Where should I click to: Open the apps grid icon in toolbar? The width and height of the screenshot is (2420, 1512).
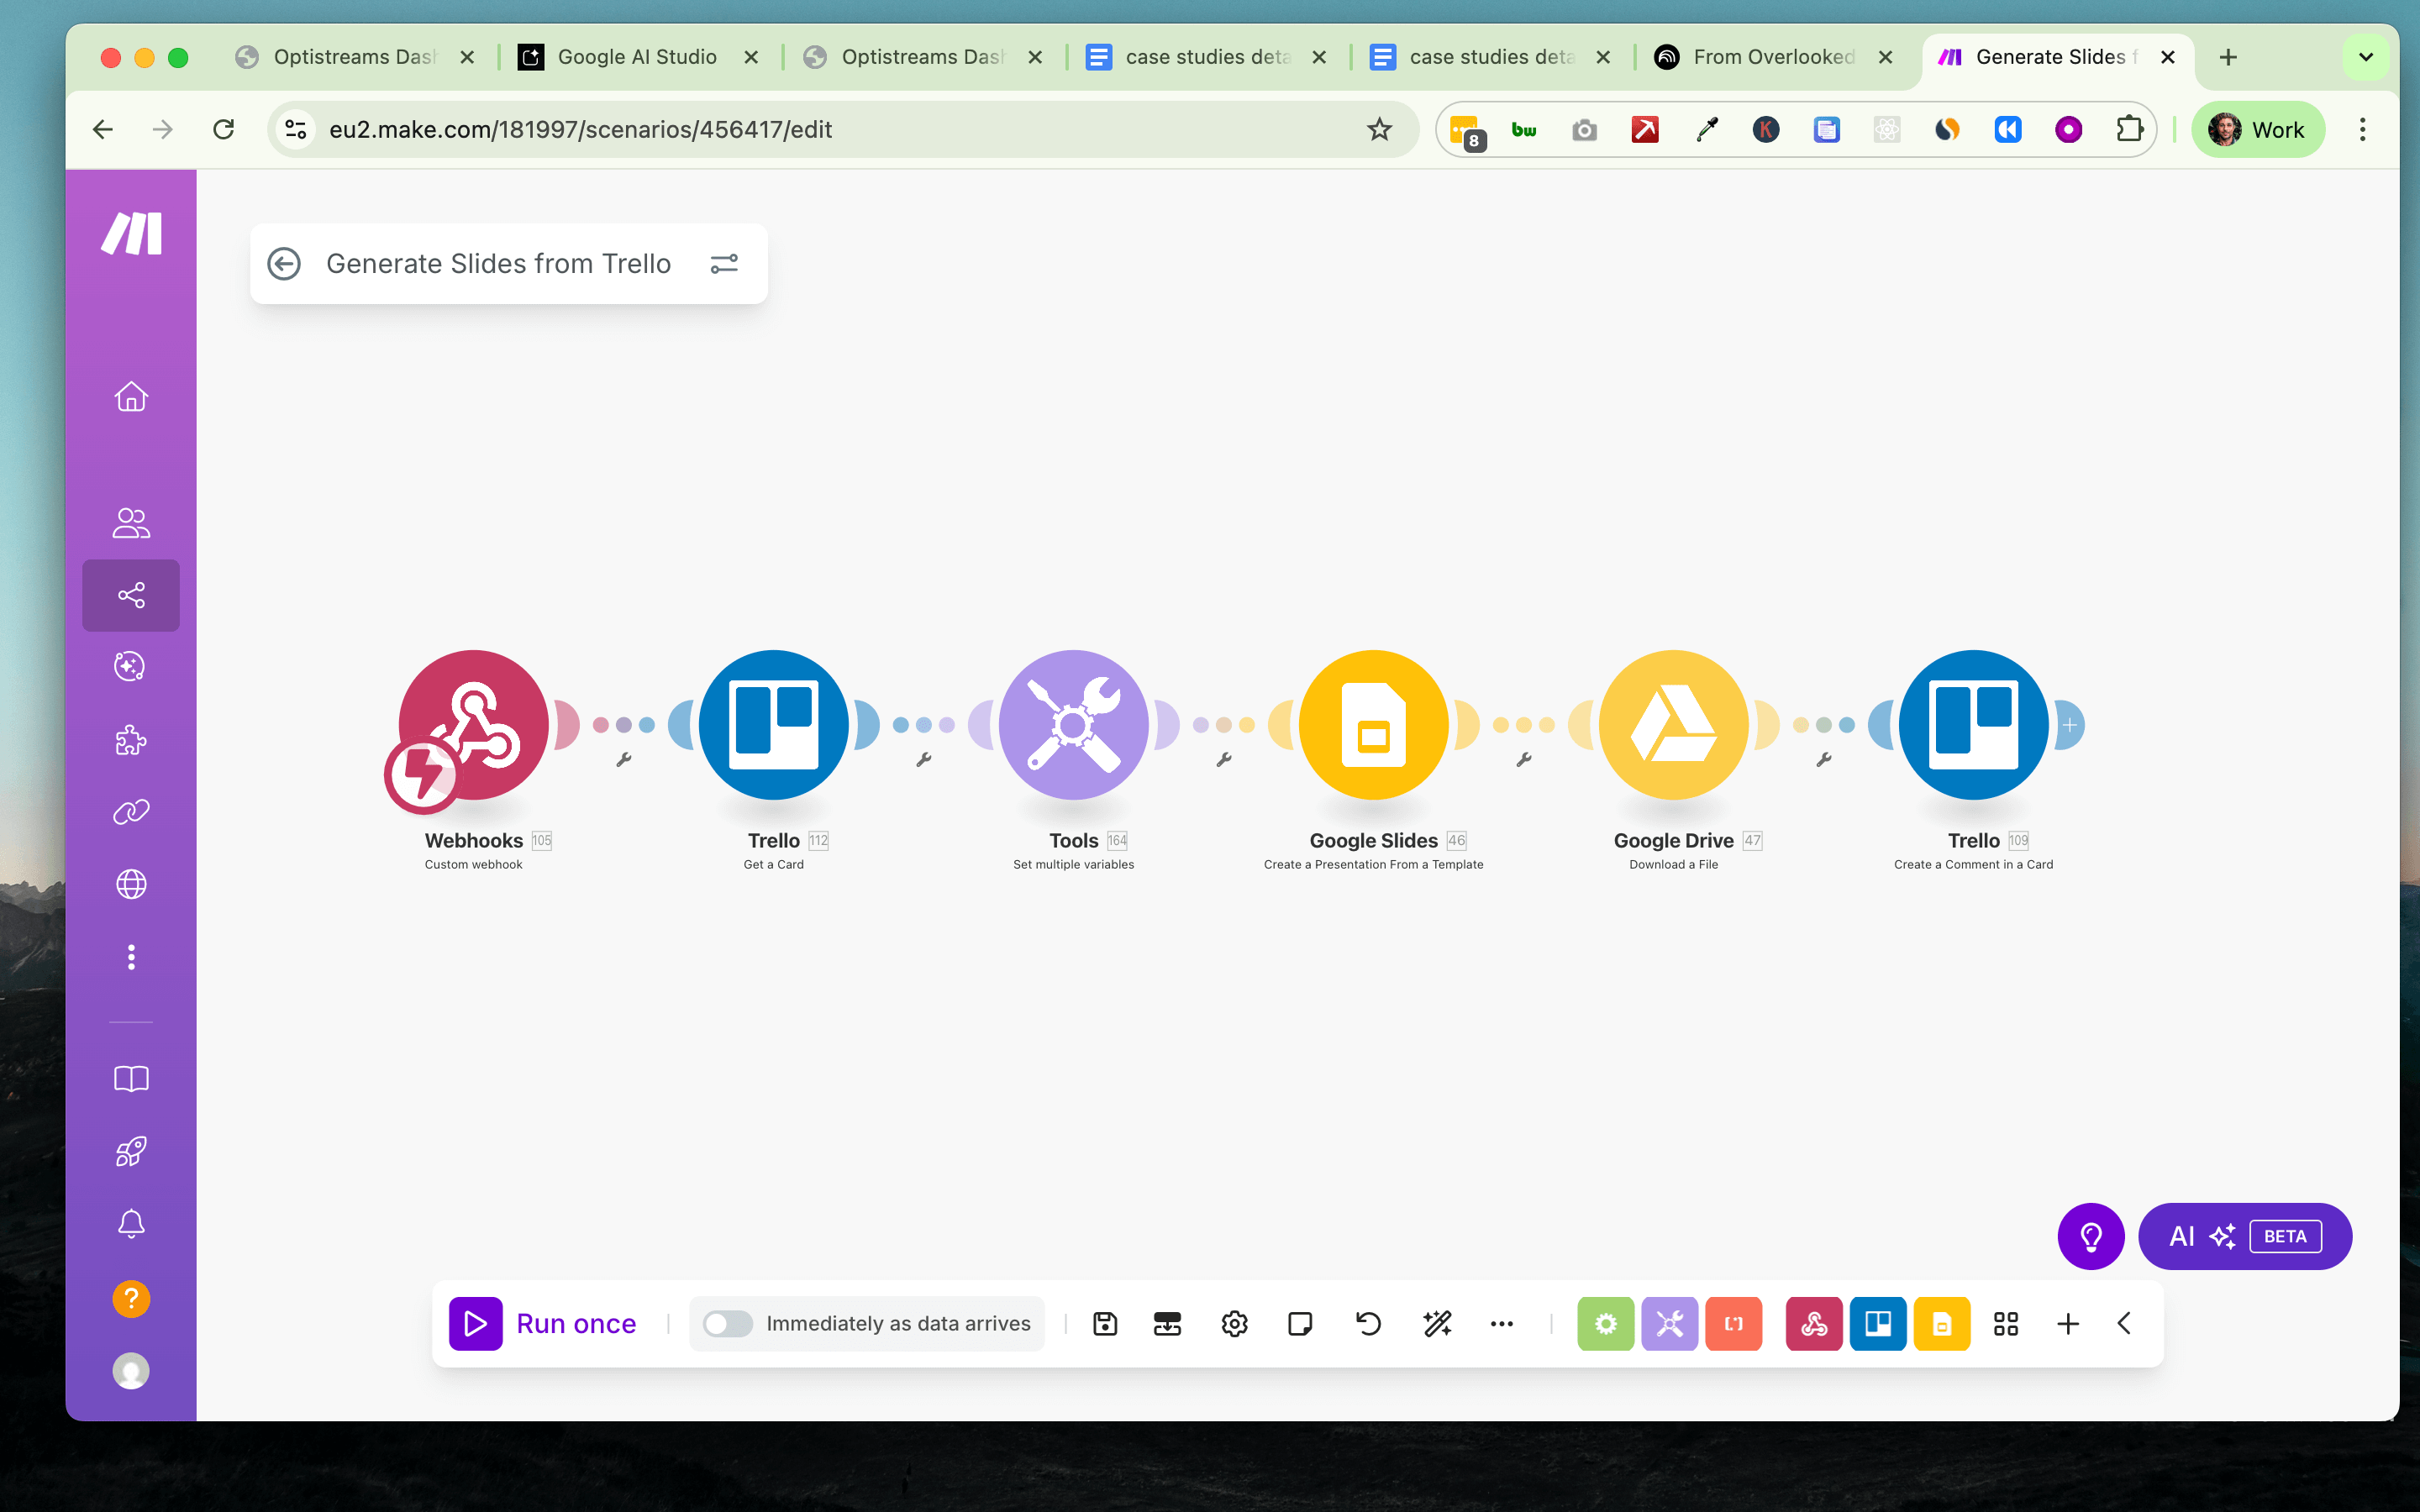[x=2006, y=1324]
